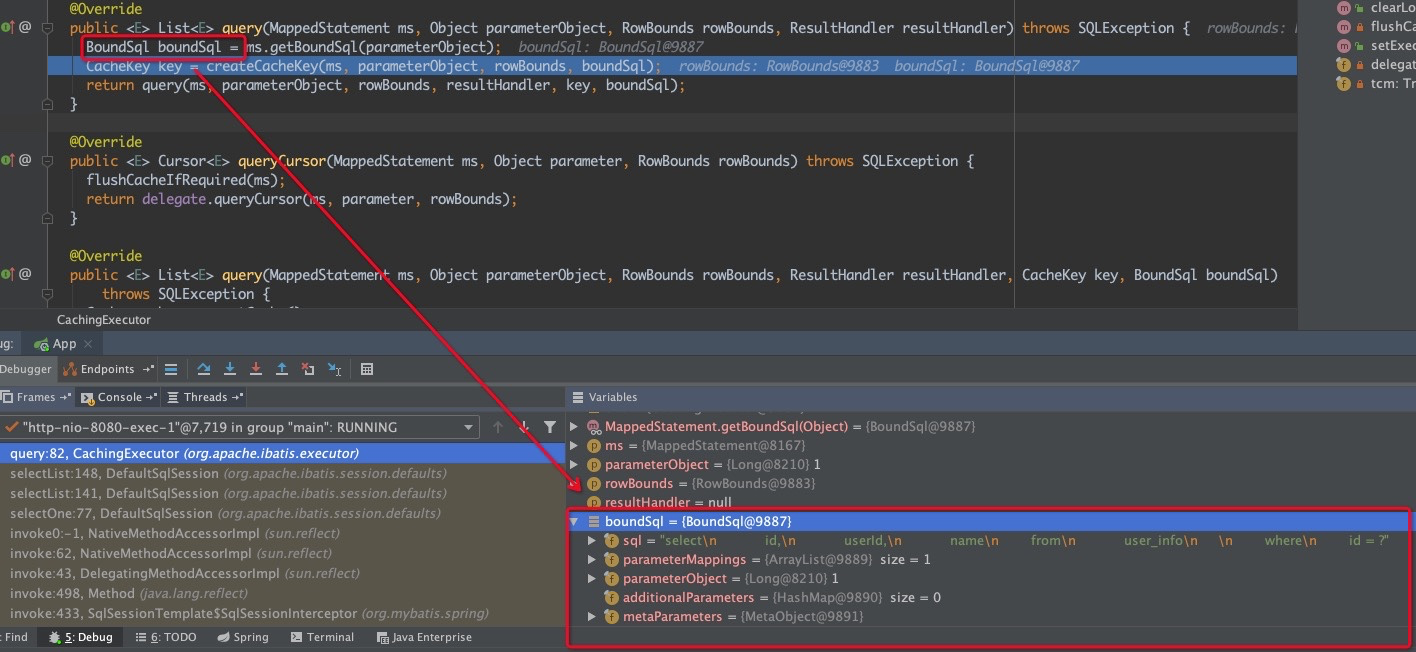Select frame selectList:141, DefaultSqlSession

click(282, 493)
